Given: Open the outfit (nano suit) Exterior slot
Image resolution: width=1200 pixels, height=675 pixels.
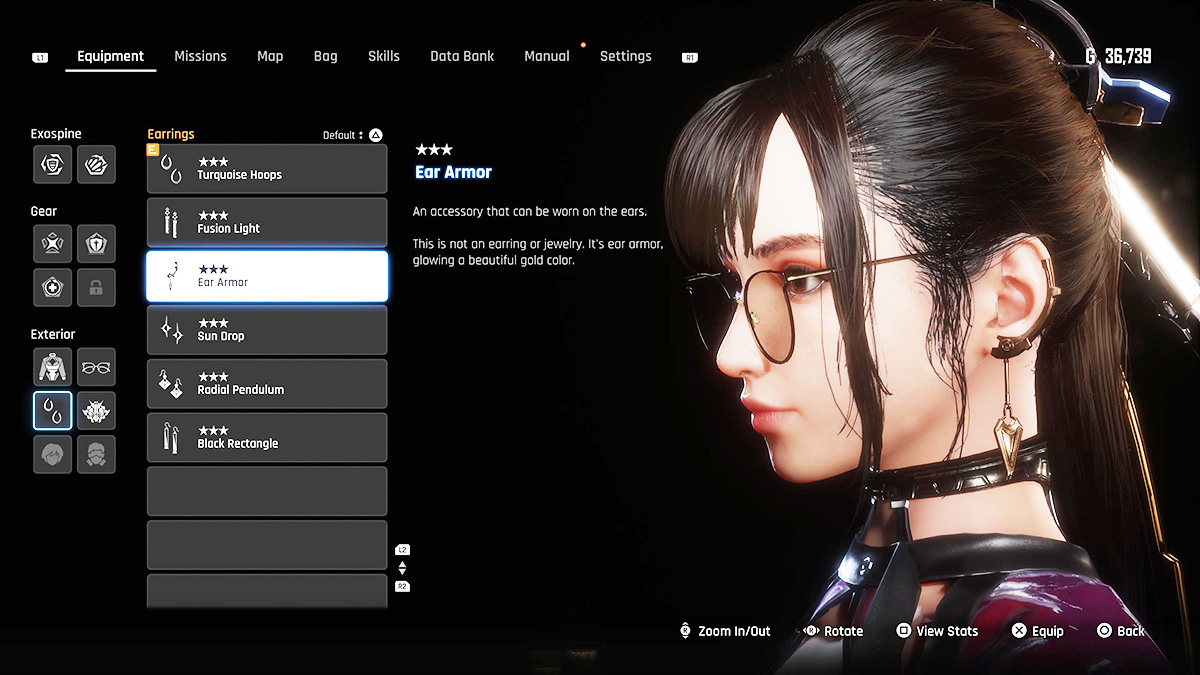Looking at the screenshot, I should [x=52, y=367].
